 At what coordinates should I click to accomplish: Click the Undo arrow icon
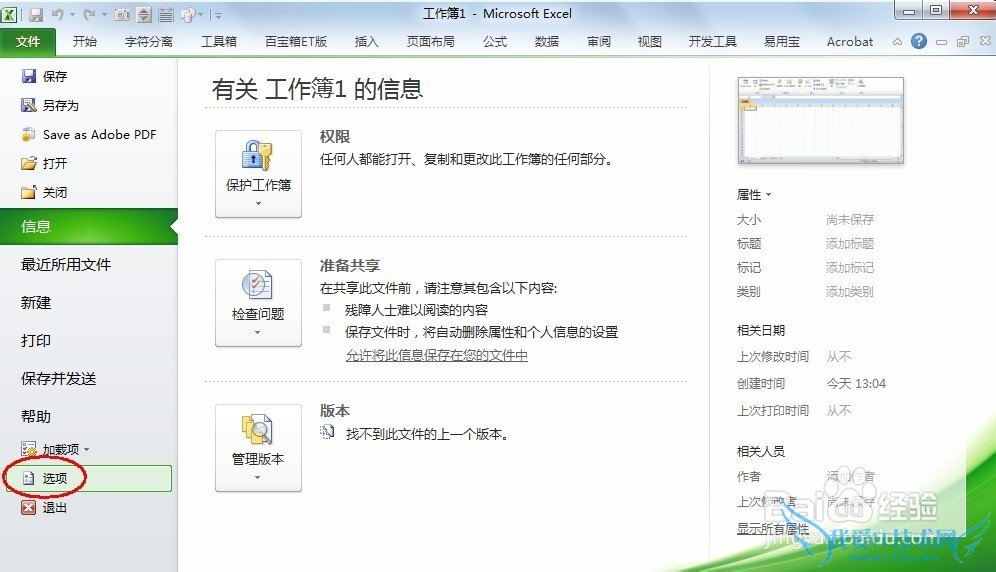pyautogui.click(x=58, y=14)
